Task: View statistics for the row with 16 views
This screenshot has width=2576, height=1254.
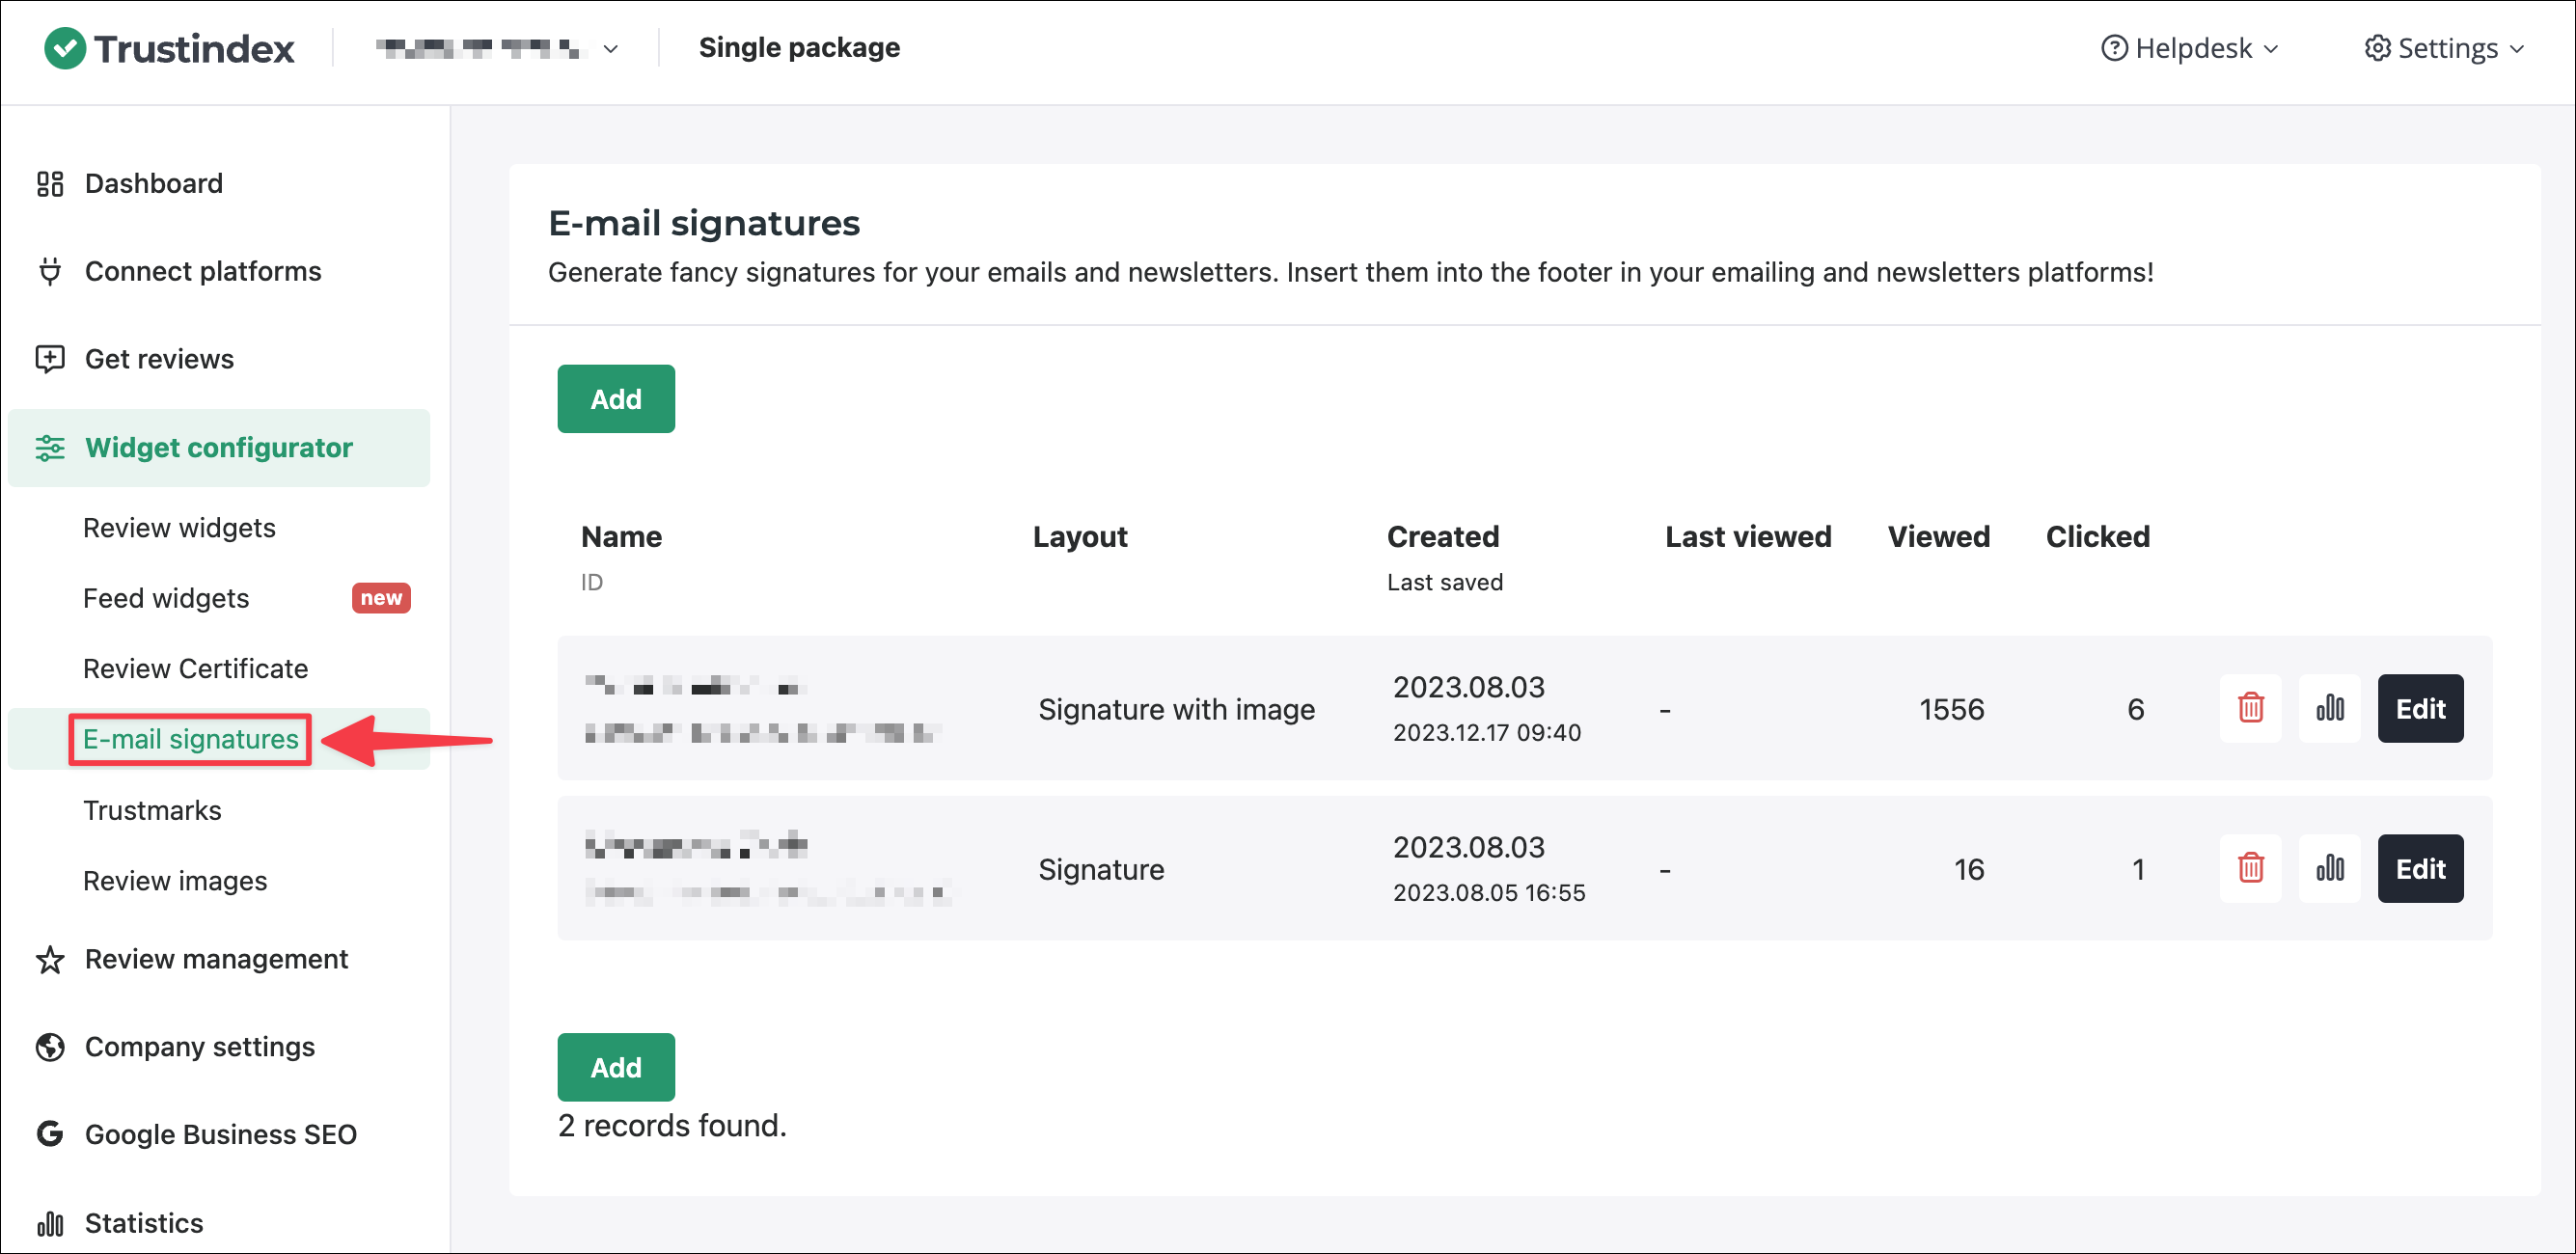Action: [2329, 868]
